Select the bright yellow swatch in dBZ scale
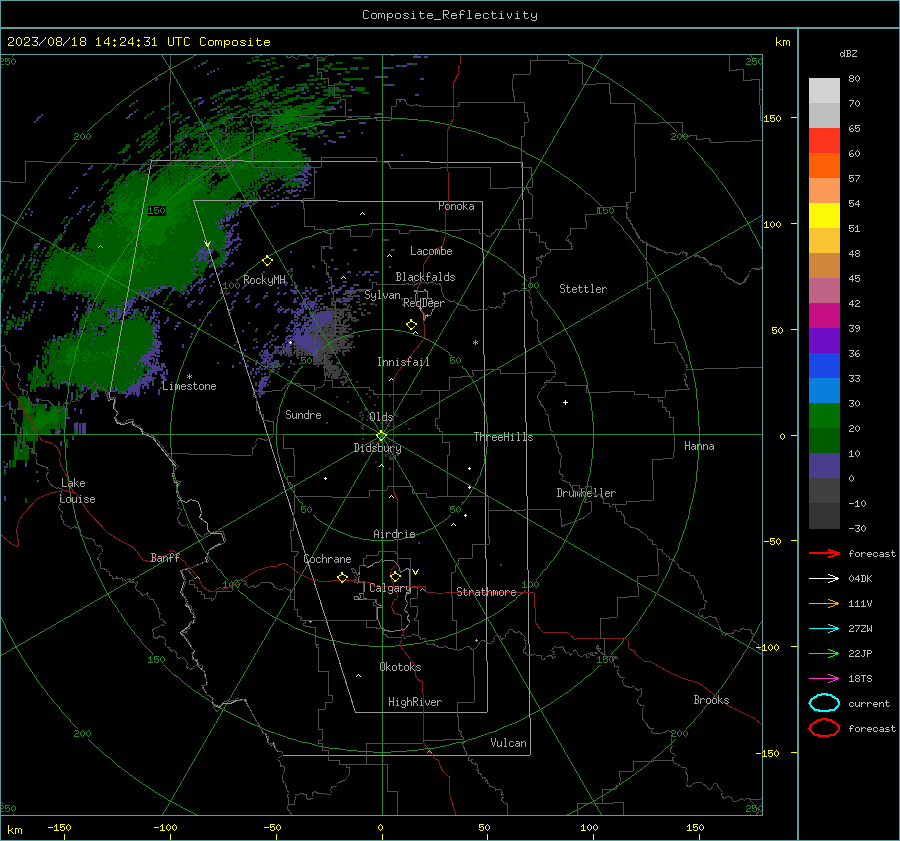 pos(824,215)
